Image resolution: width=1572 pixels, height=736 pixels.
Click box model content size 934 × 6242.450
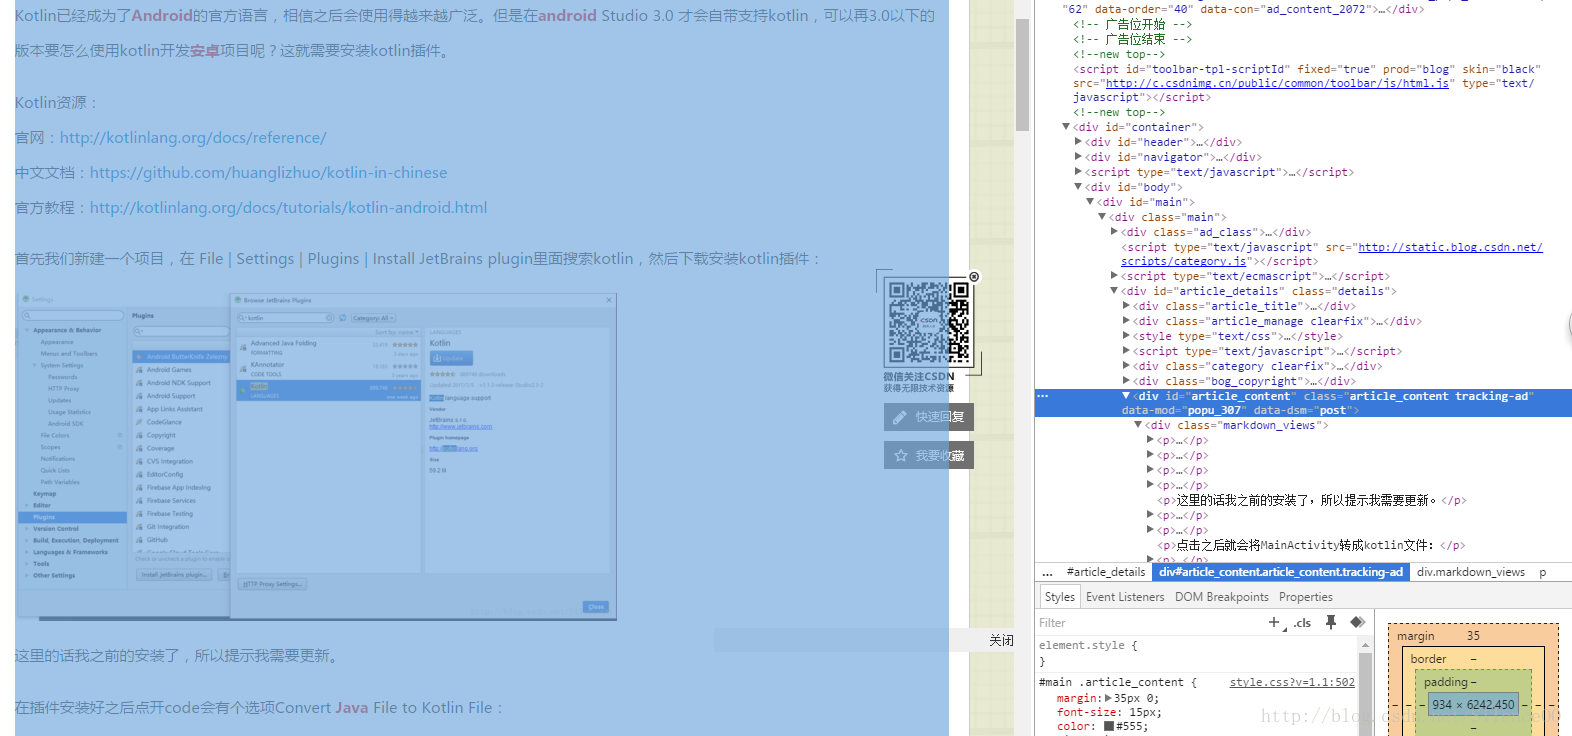coord(1473,704)
